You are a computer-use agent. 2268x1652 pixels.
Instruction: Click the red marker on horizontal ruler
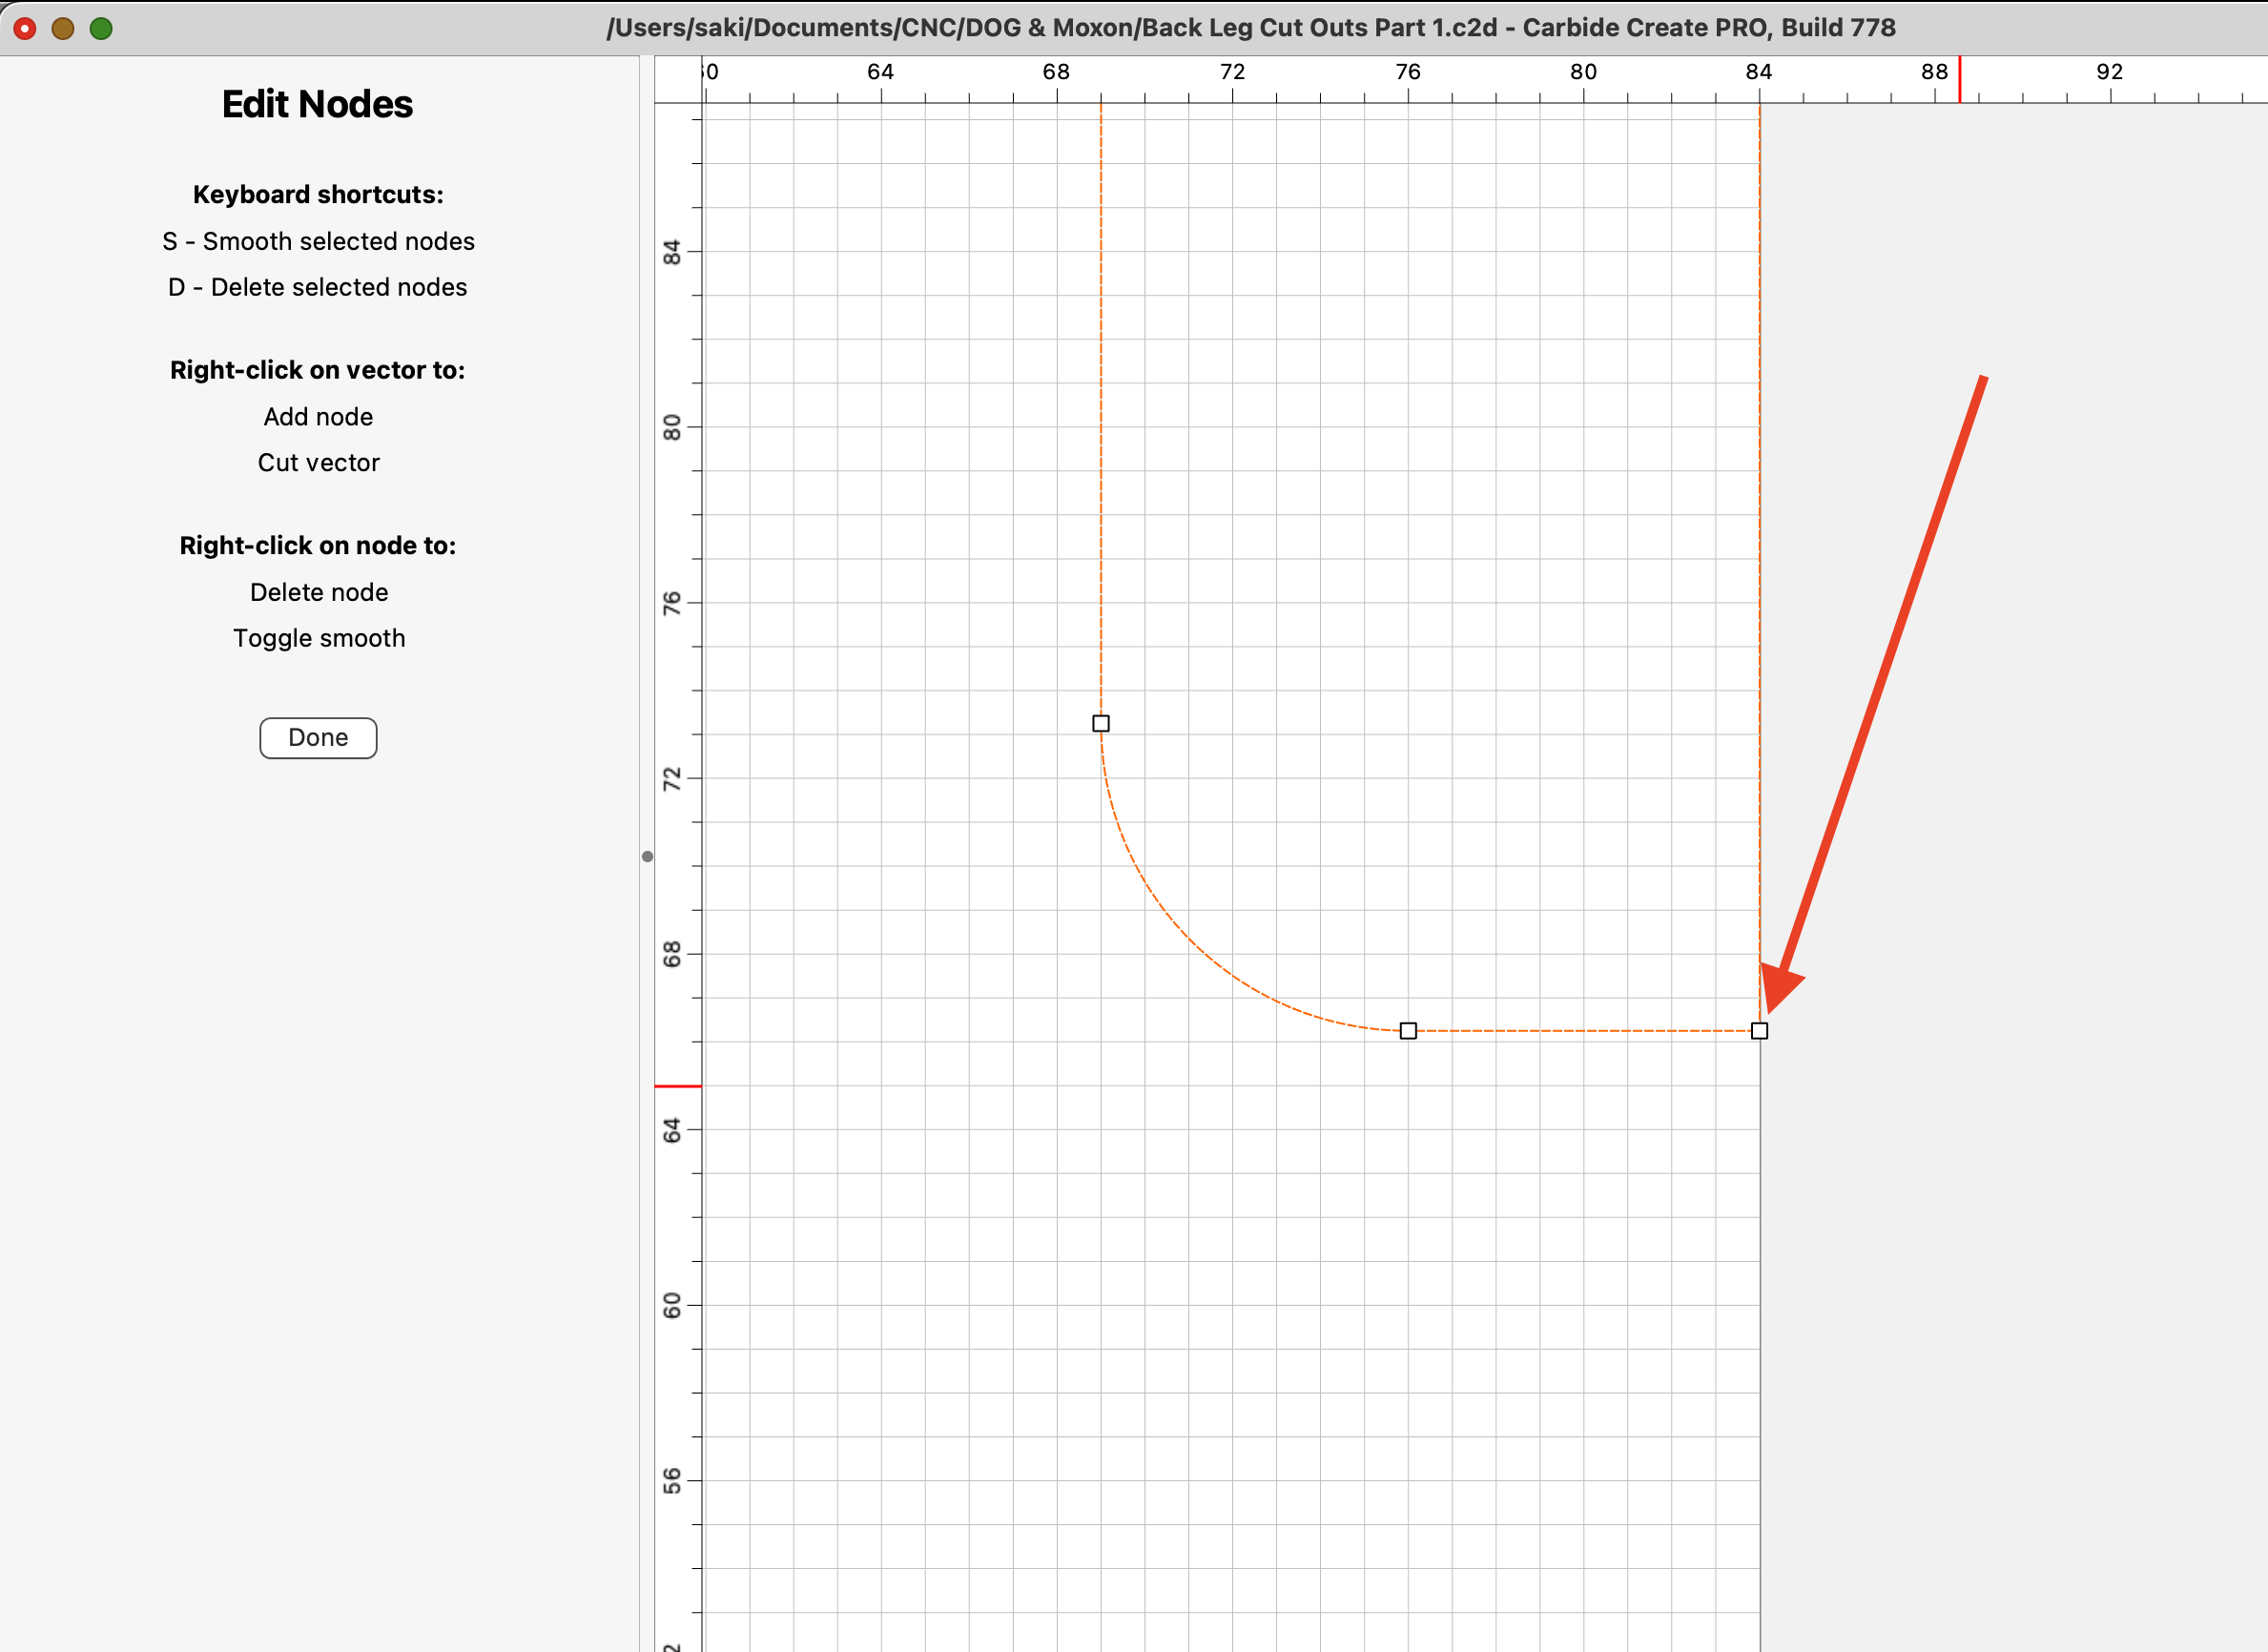(1959, 80)
